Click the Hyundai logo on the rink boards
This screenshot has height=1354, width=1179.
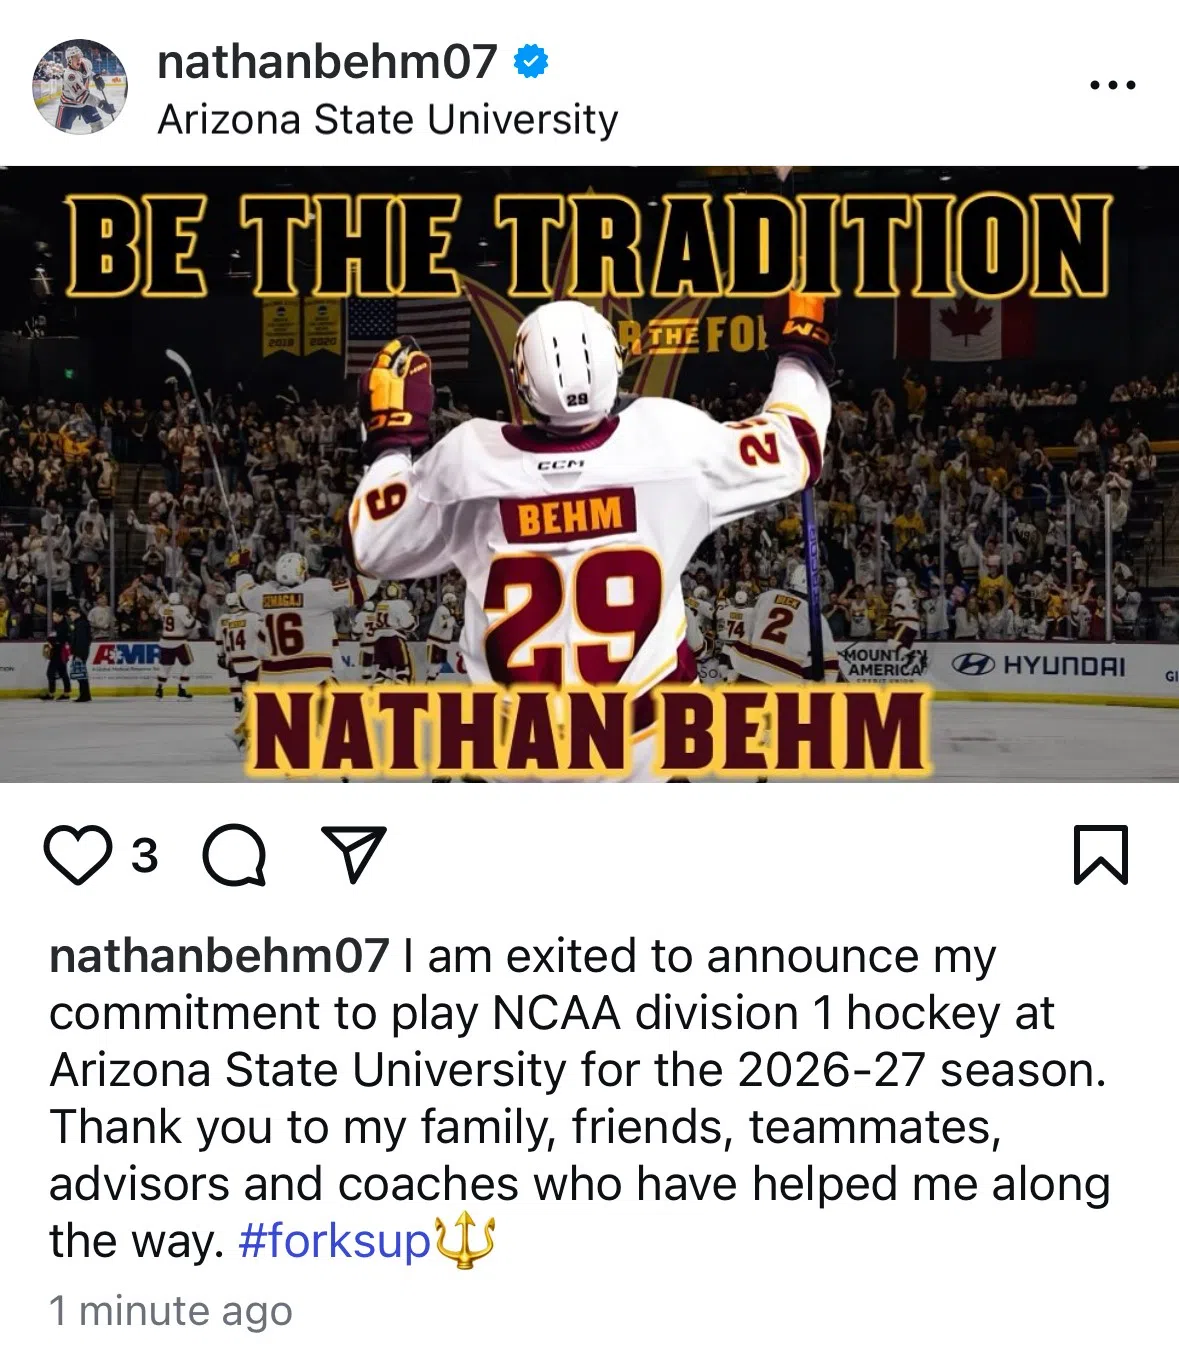[x=1038, y=665]
